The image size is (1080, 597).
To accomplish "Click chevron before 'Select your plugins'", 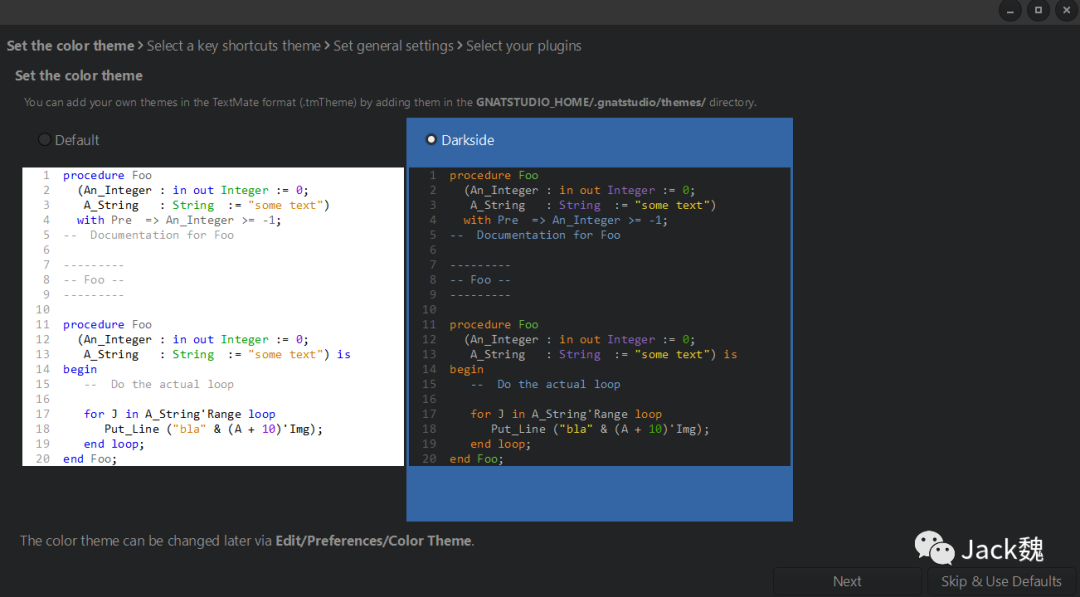I will point(460,46).
